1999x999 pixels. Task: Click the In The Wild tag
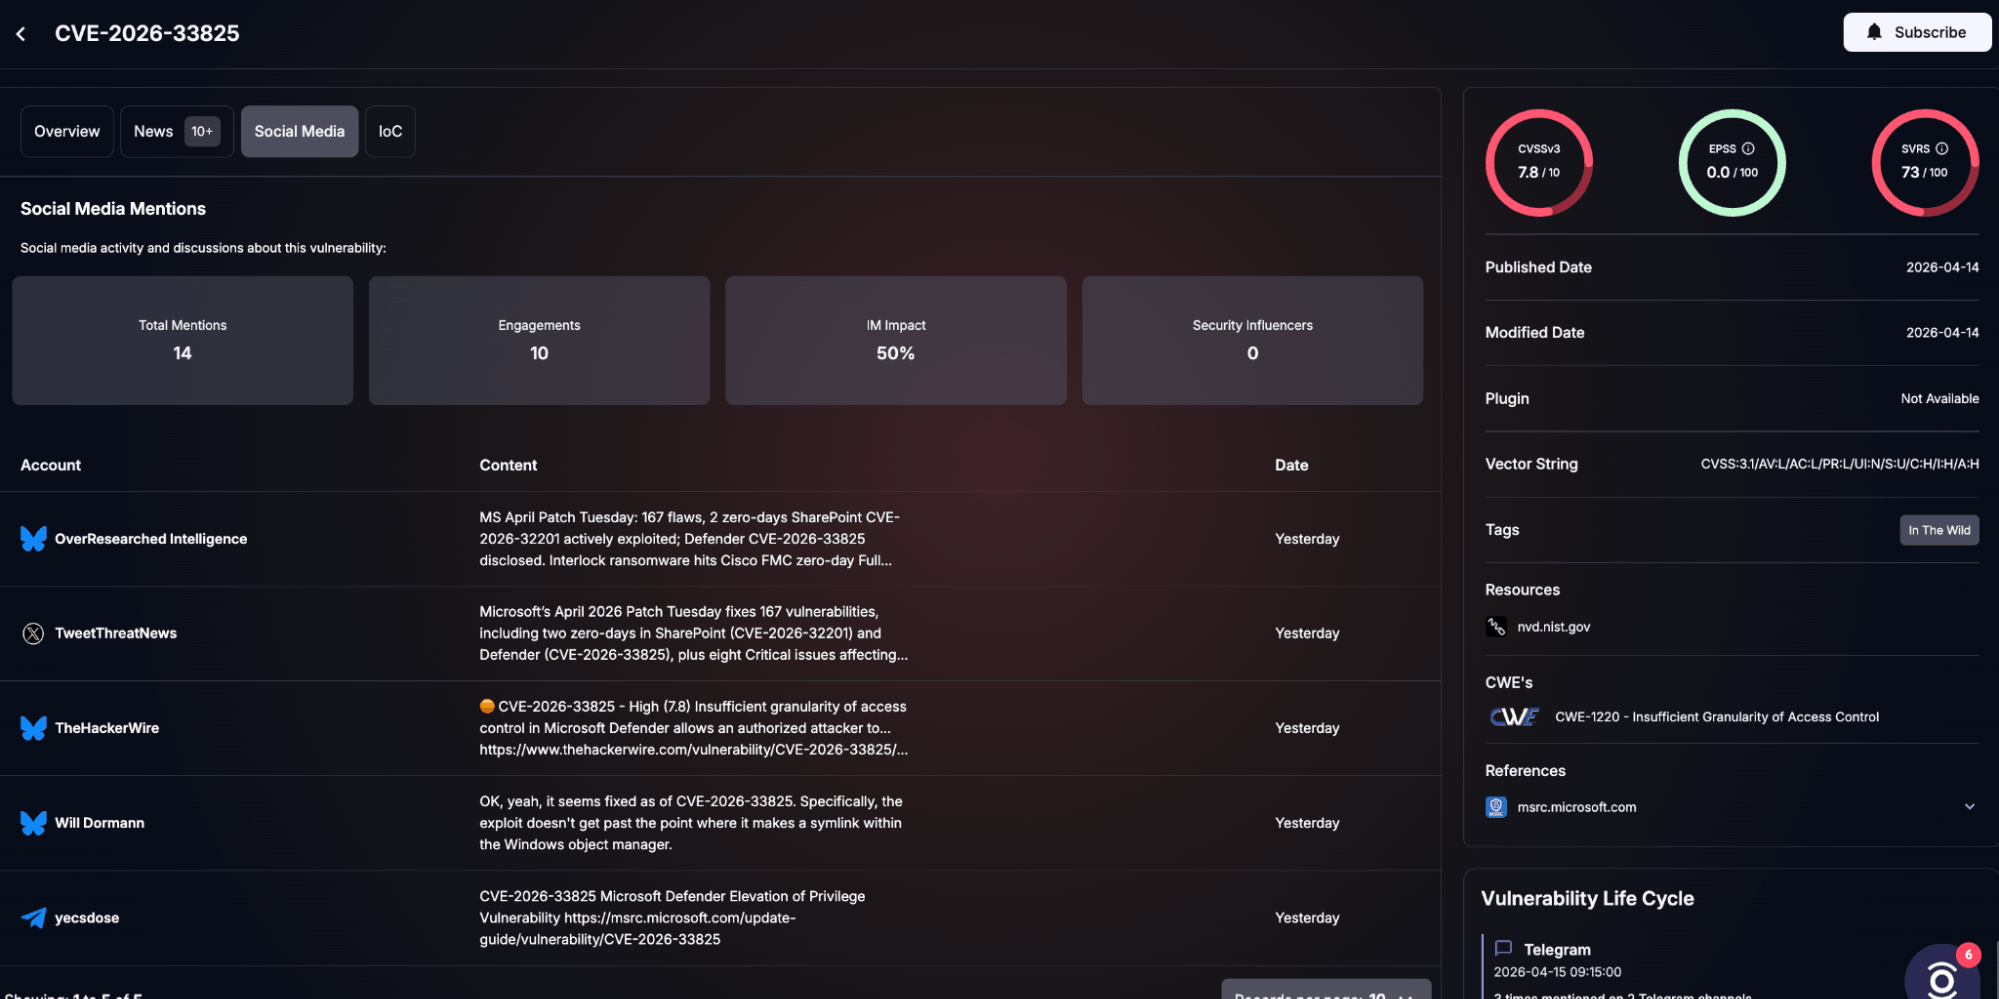[1939, 530]
